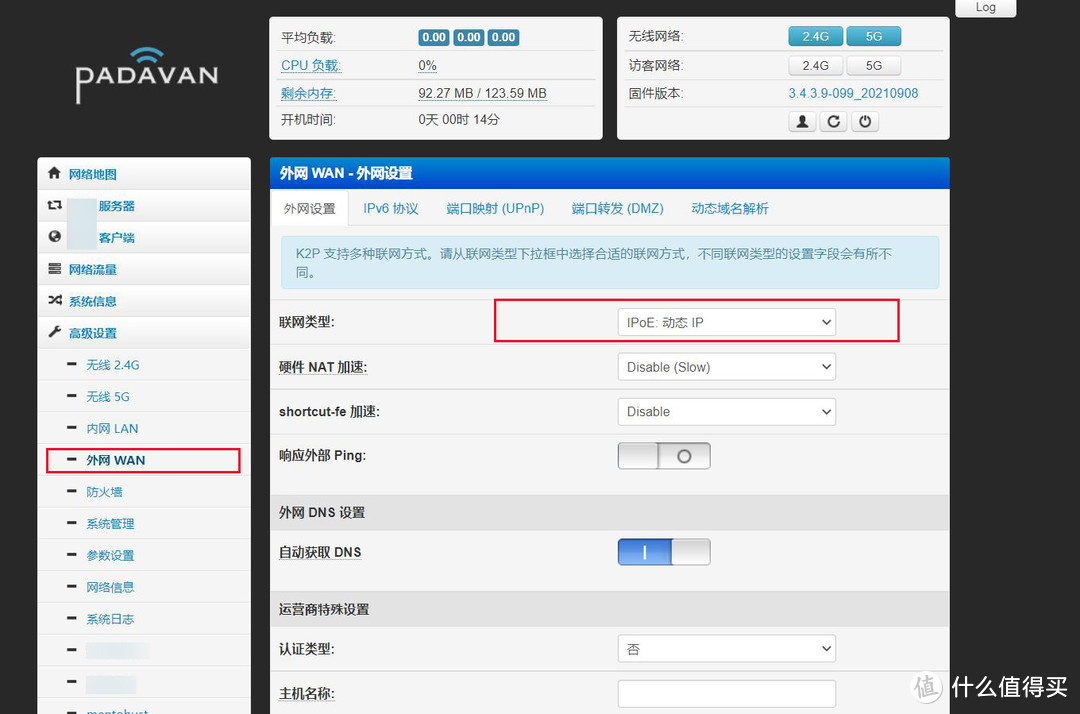1080x714 pixels.
Task: Click the 主机名称 label
Action: pos(307,693)
